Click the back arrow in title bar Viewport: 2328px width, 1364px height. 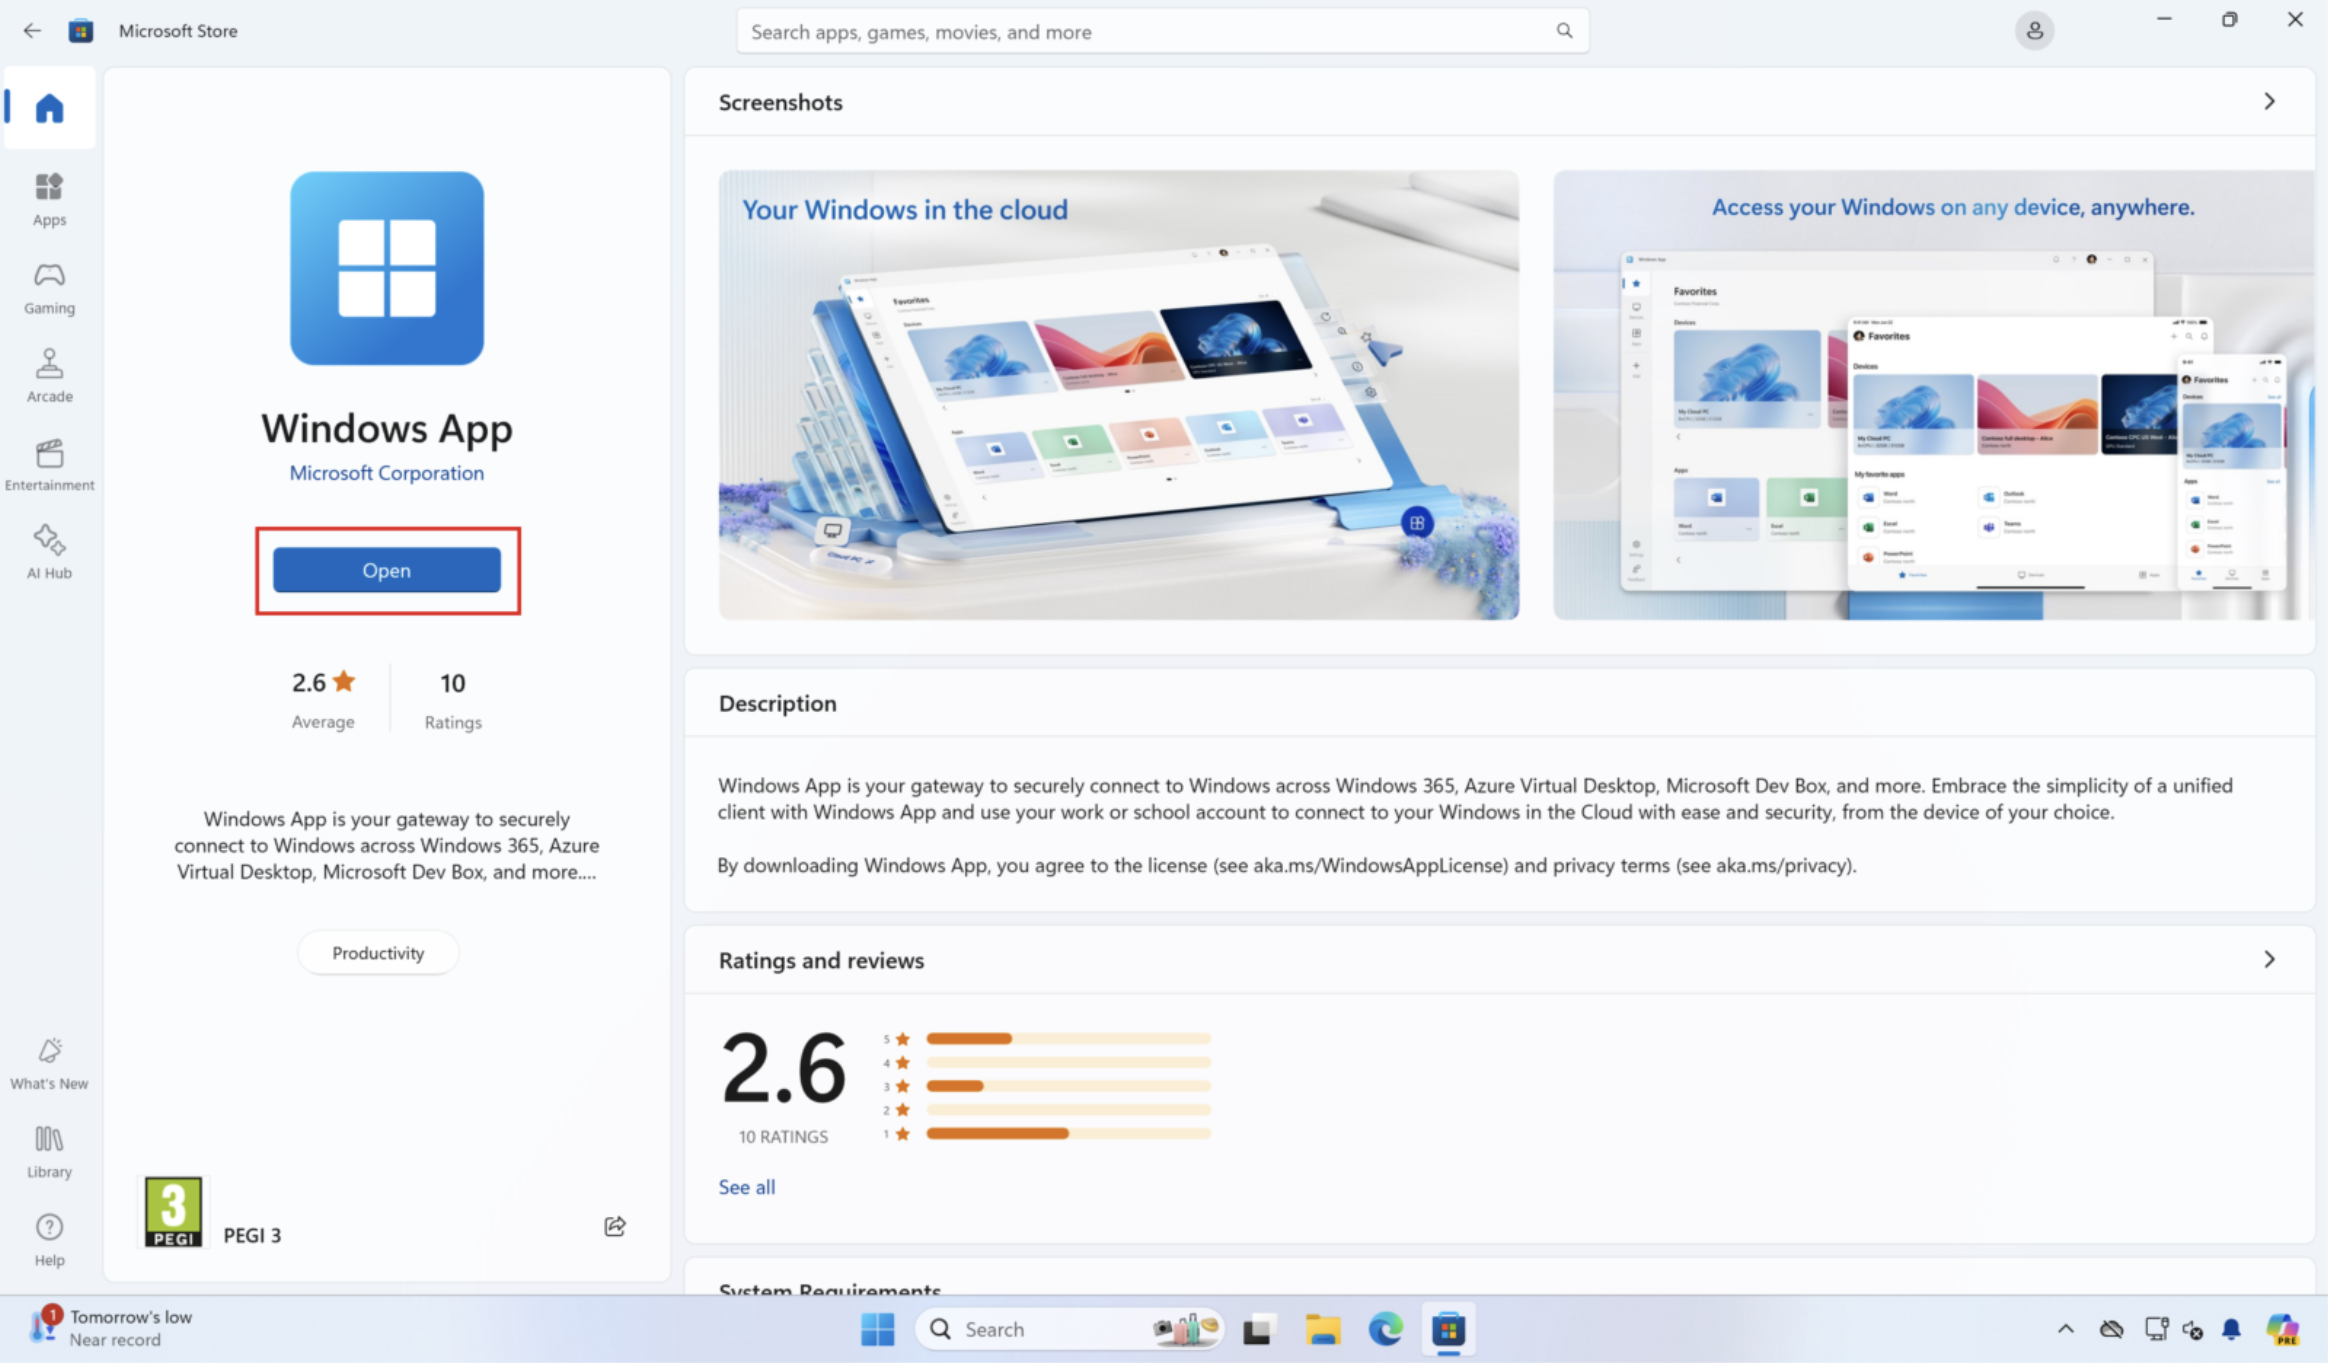point(32,31)
